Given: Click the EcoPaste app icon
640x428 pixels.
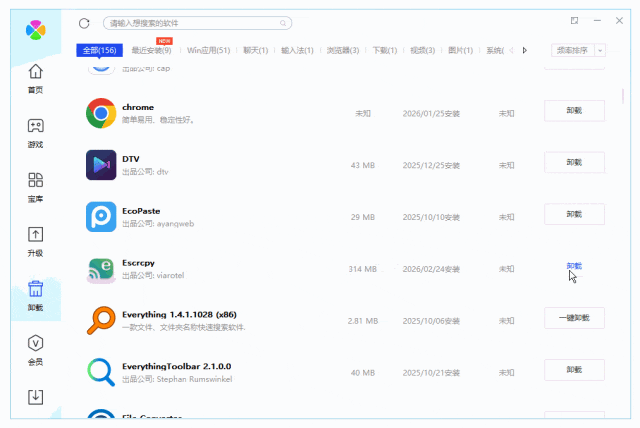Looking at the screenshot, I should (x=101, y=217).
